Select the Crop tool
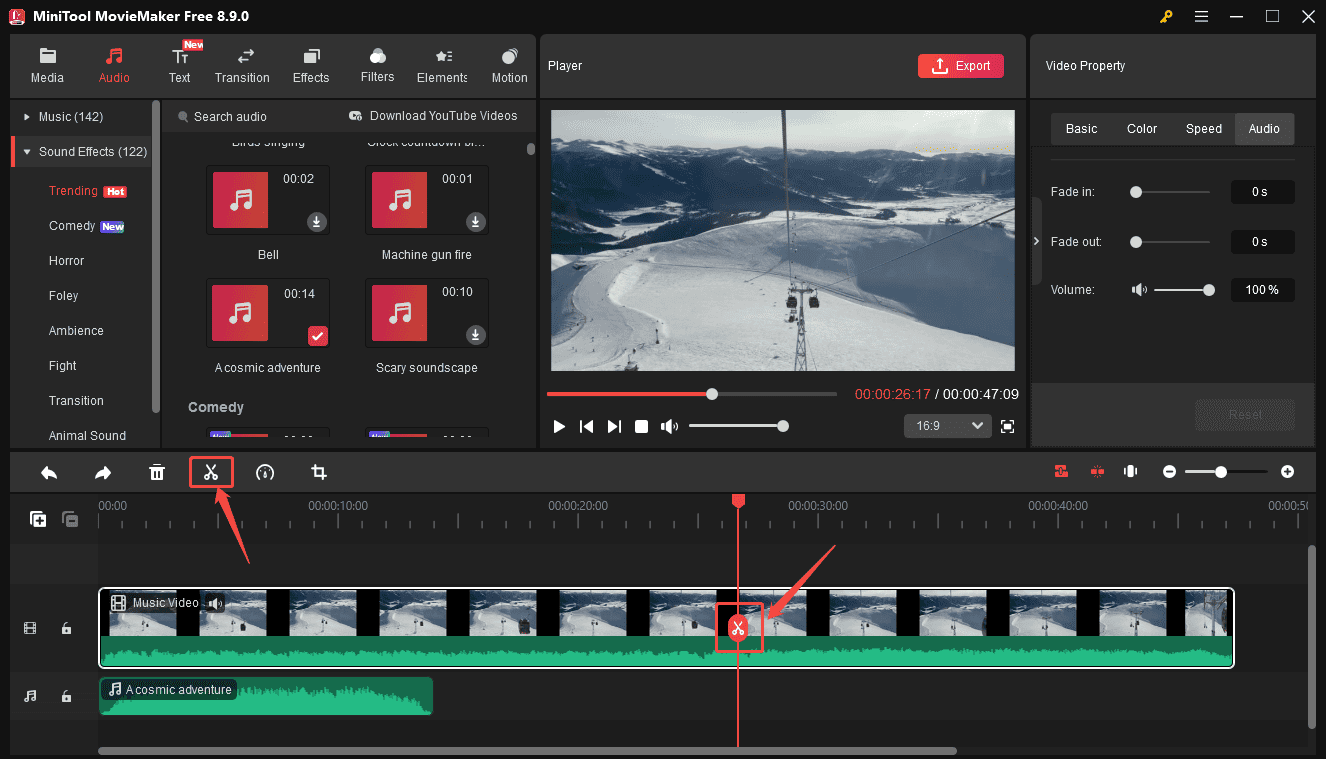This screenshot has height=759, width=1326. [319, 472]
